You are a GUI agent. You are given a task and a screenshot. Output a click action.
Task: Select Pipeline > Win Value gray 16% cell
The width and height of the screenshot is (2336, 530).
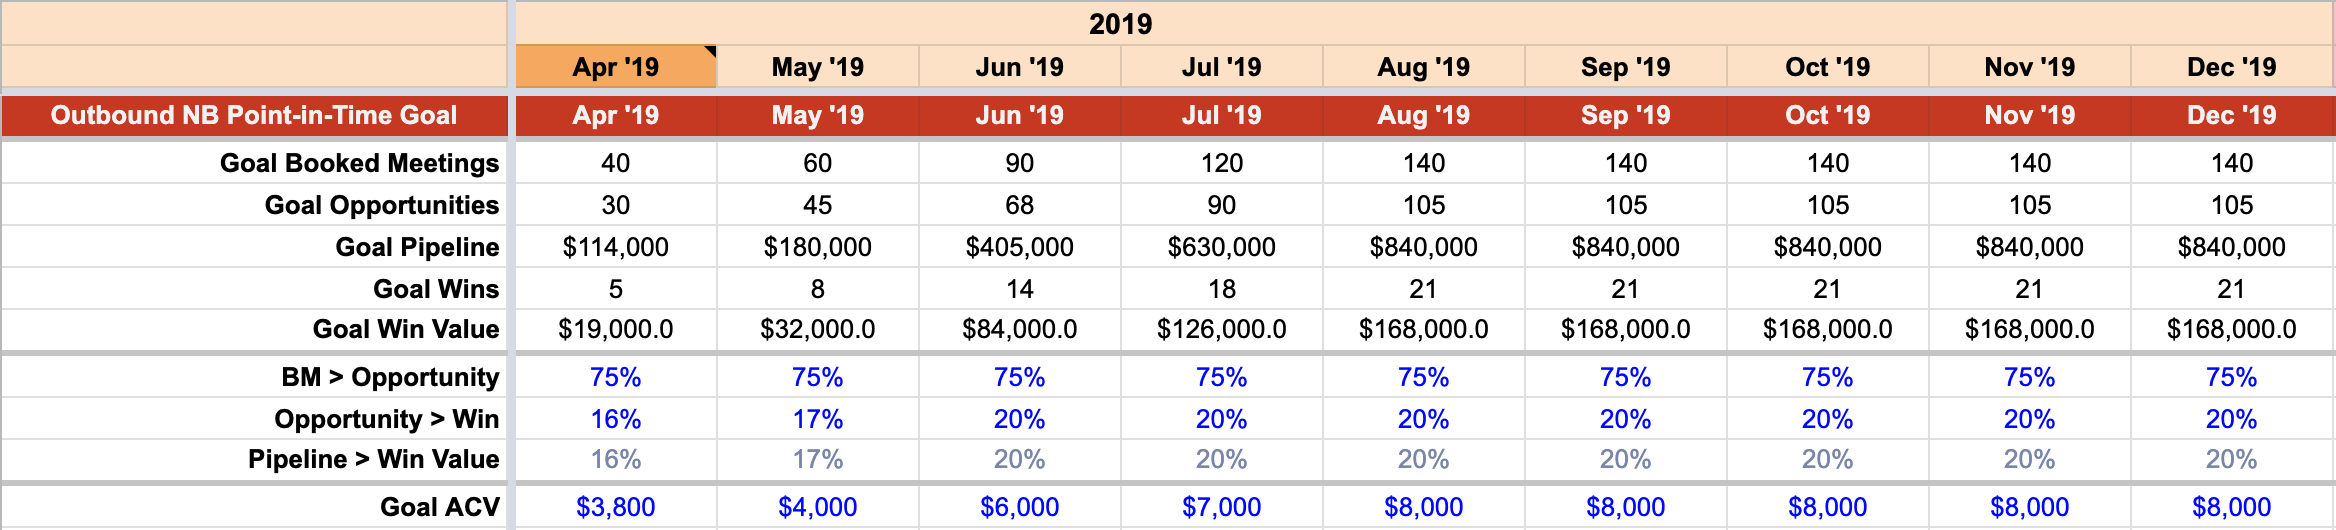(x=616, y=459)
